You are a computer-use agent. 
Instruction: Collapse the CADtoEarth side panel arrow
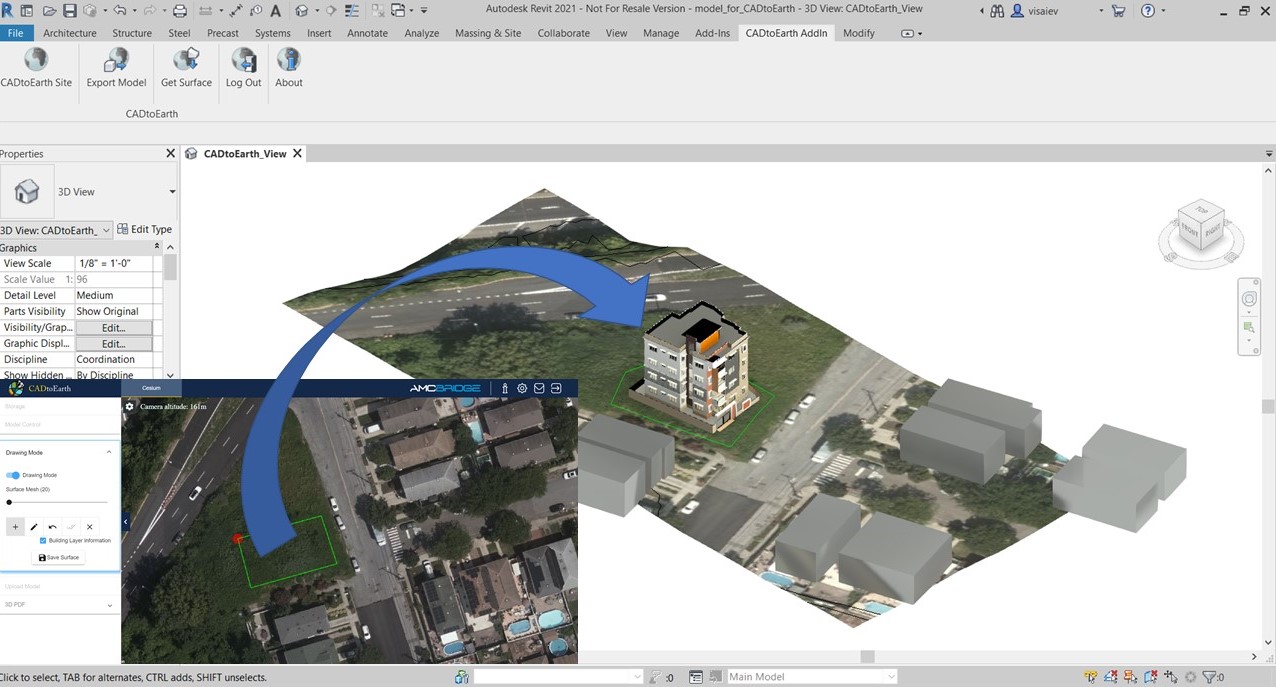click(x=125, y=521)
